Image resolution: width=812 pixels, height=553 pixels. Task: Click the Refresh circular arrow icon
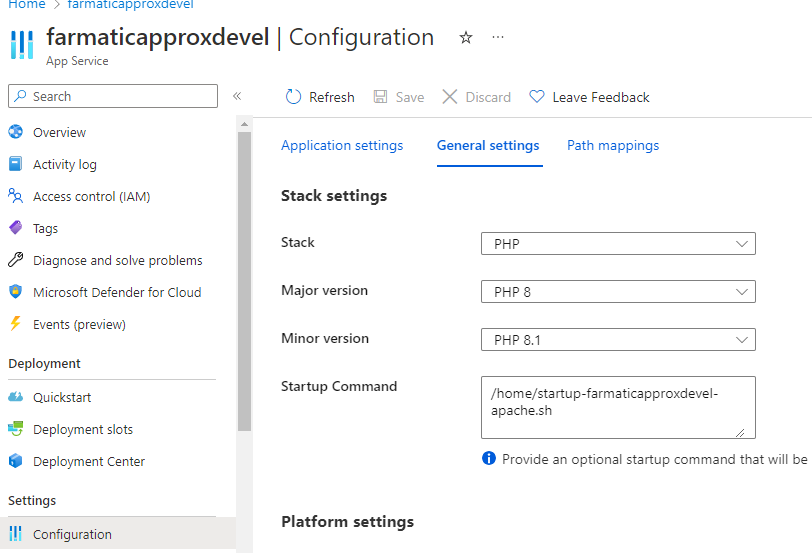point(293,97)
